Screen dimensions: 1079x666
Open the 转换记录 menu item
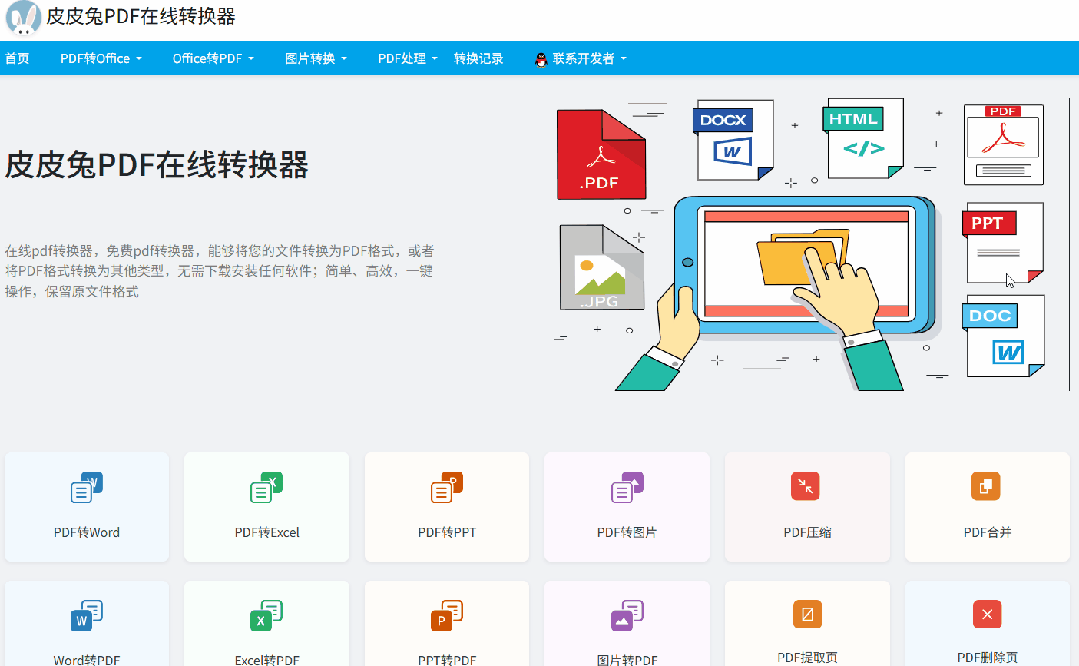[477, 58]
